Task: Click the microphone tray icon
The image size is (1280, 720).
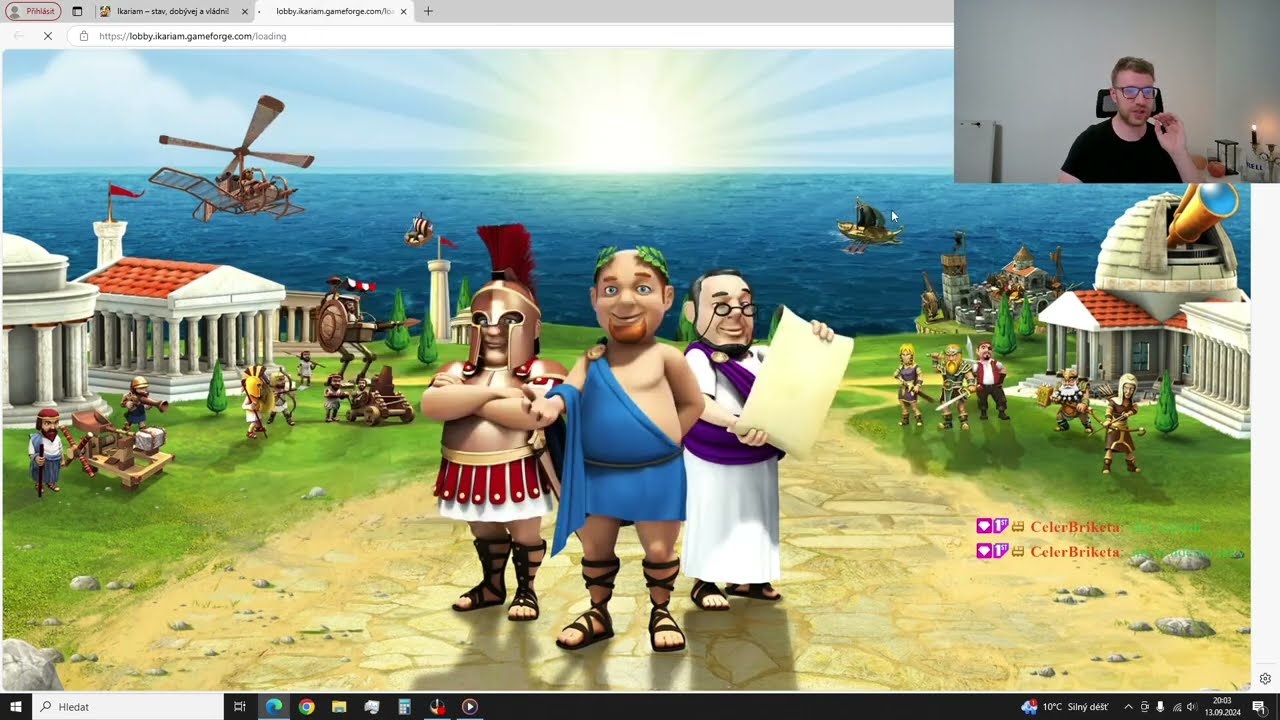Action: coord(1160,707)
